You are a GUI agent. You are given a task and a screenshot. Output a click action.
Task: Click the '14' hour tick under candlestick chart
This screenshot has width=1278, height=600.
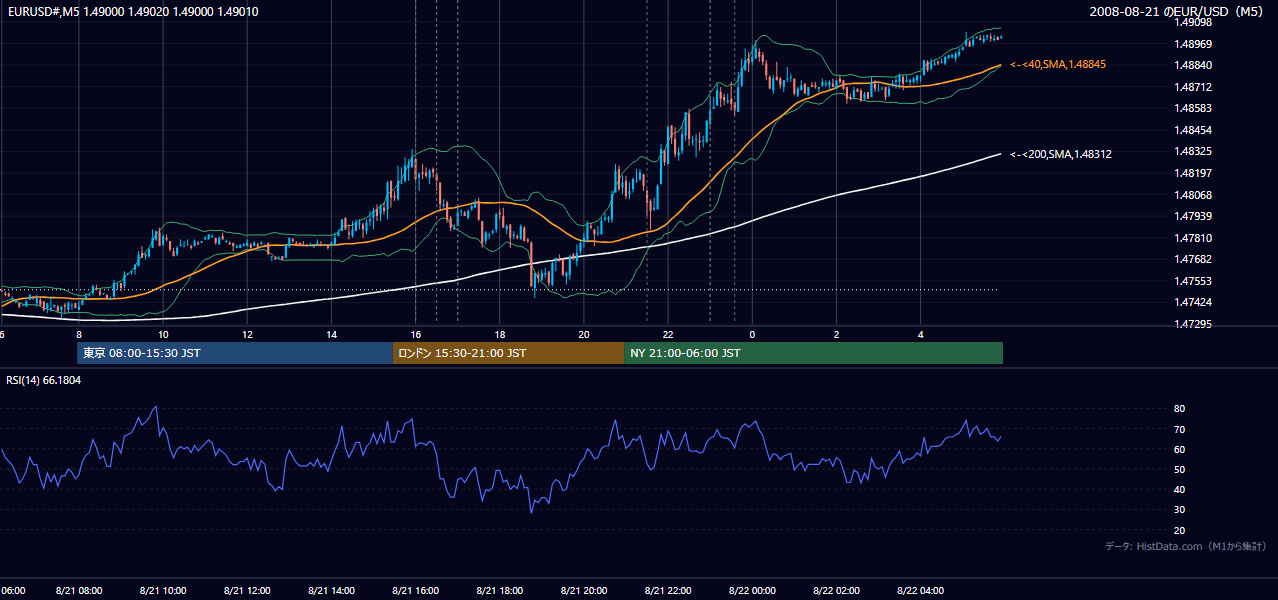[x=331, y=334]
